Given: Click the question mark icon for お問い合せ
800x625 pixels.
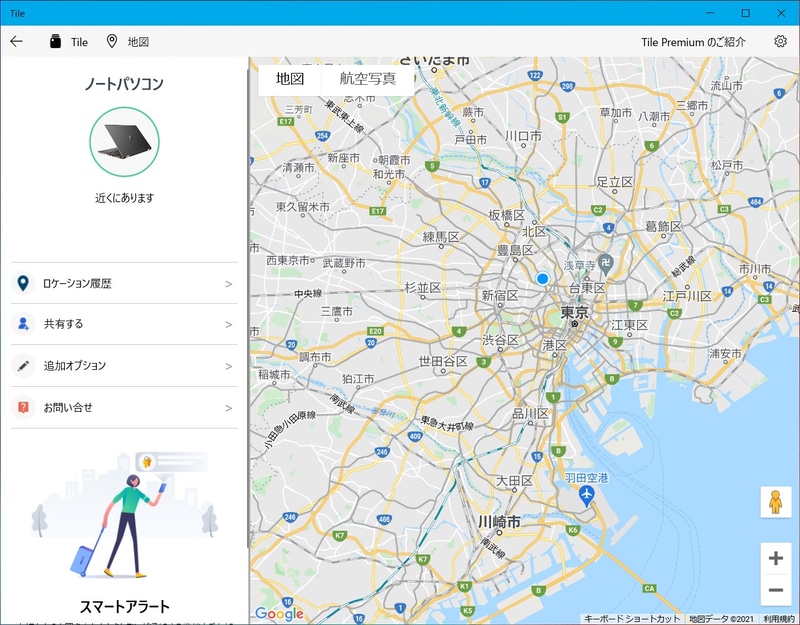Looking at the screenshot, I should tap(22, 408).
